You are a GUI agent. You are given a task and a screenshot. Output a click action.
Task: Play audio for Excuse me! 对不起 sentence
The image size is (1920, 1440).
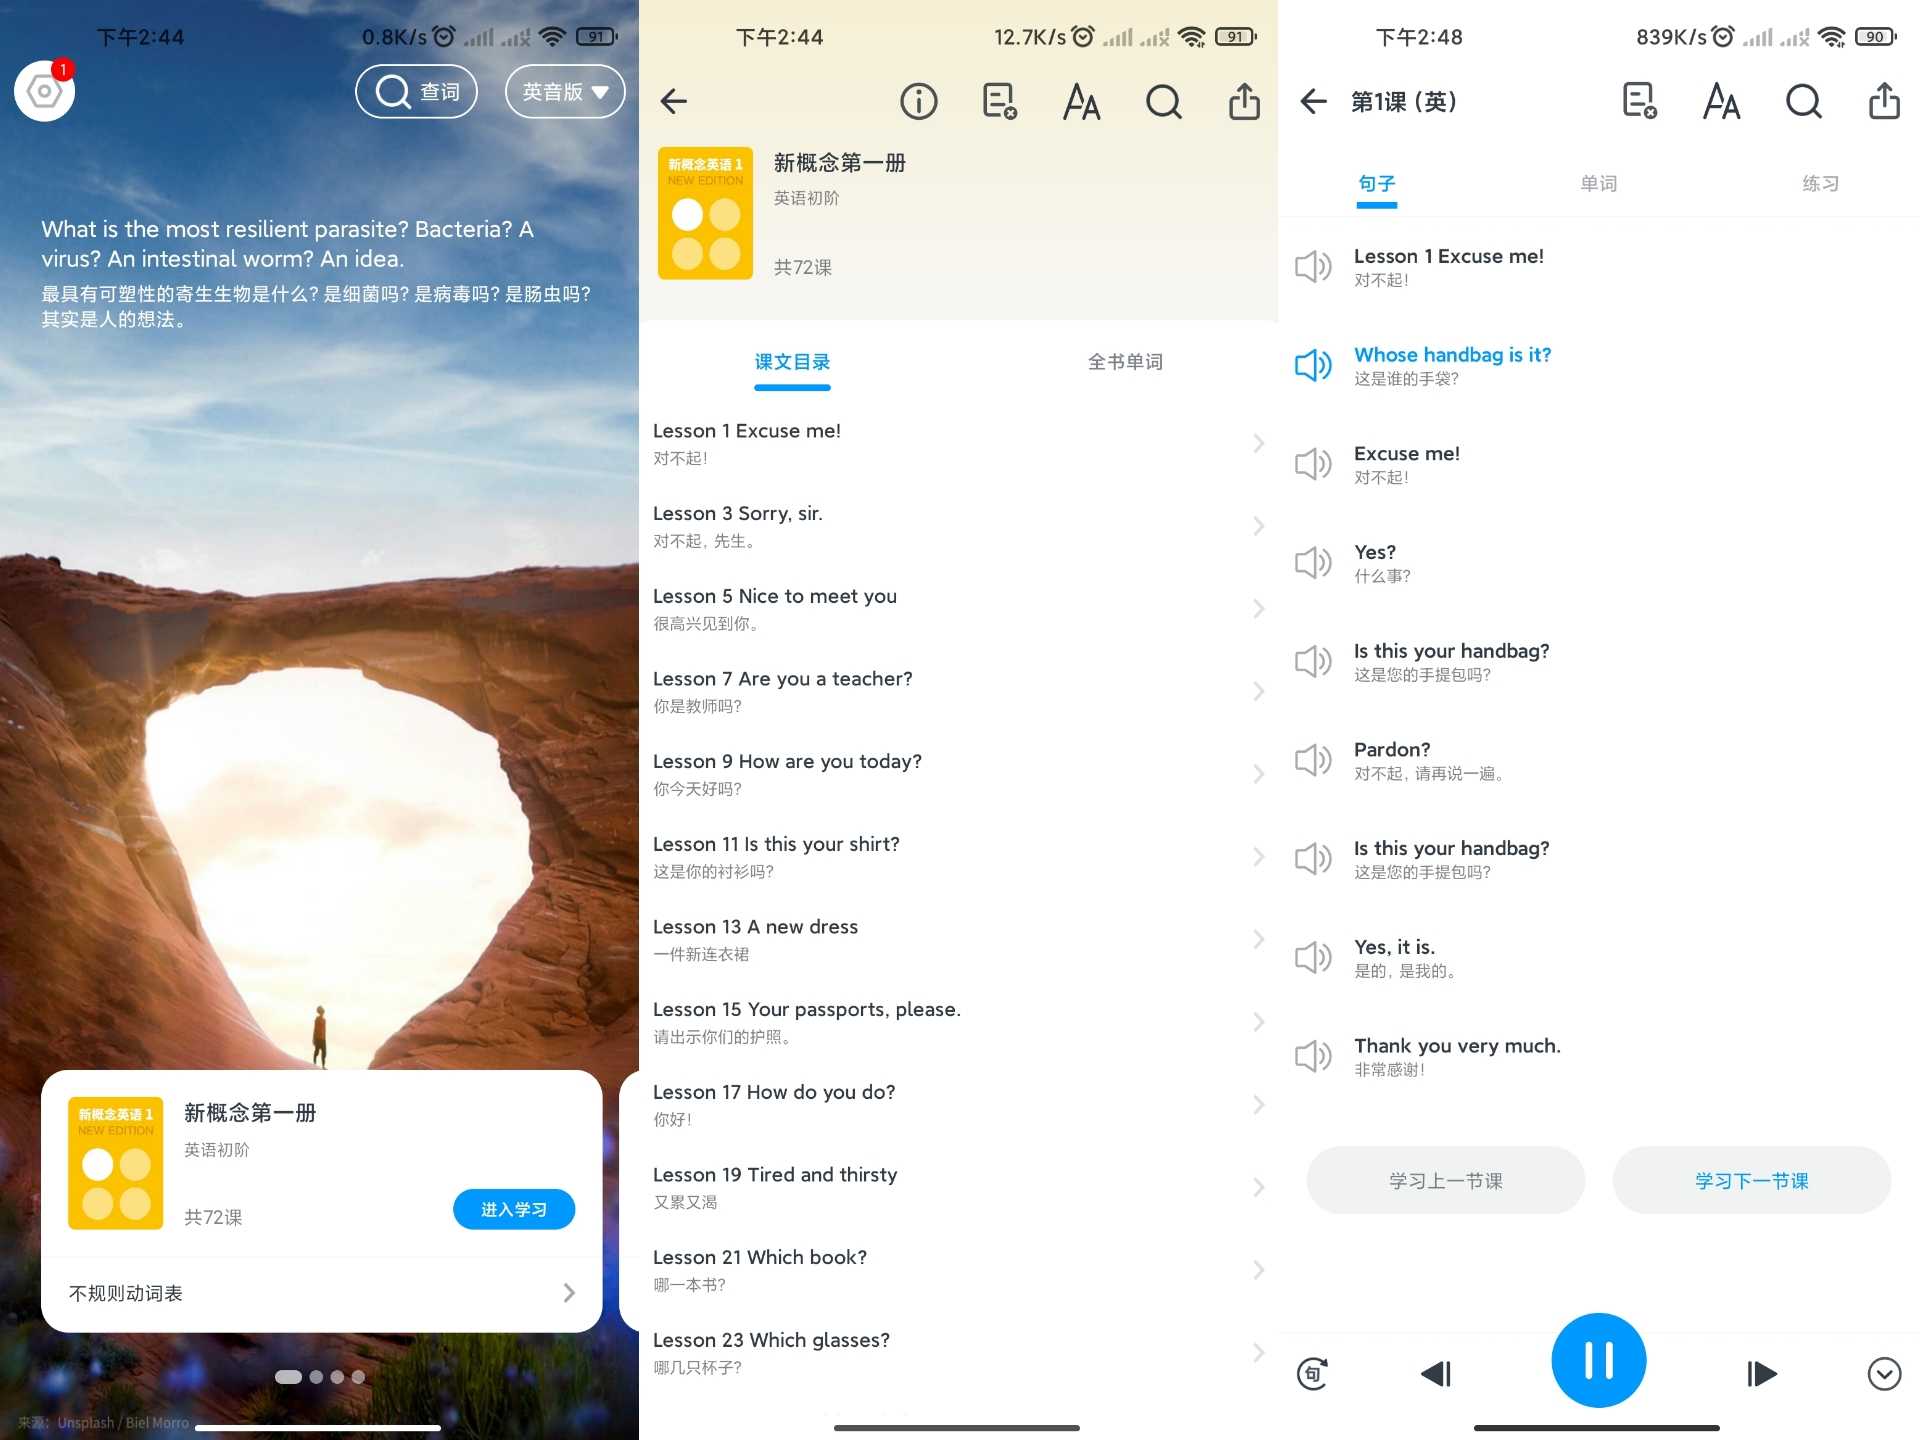[x=1313, y=464]
